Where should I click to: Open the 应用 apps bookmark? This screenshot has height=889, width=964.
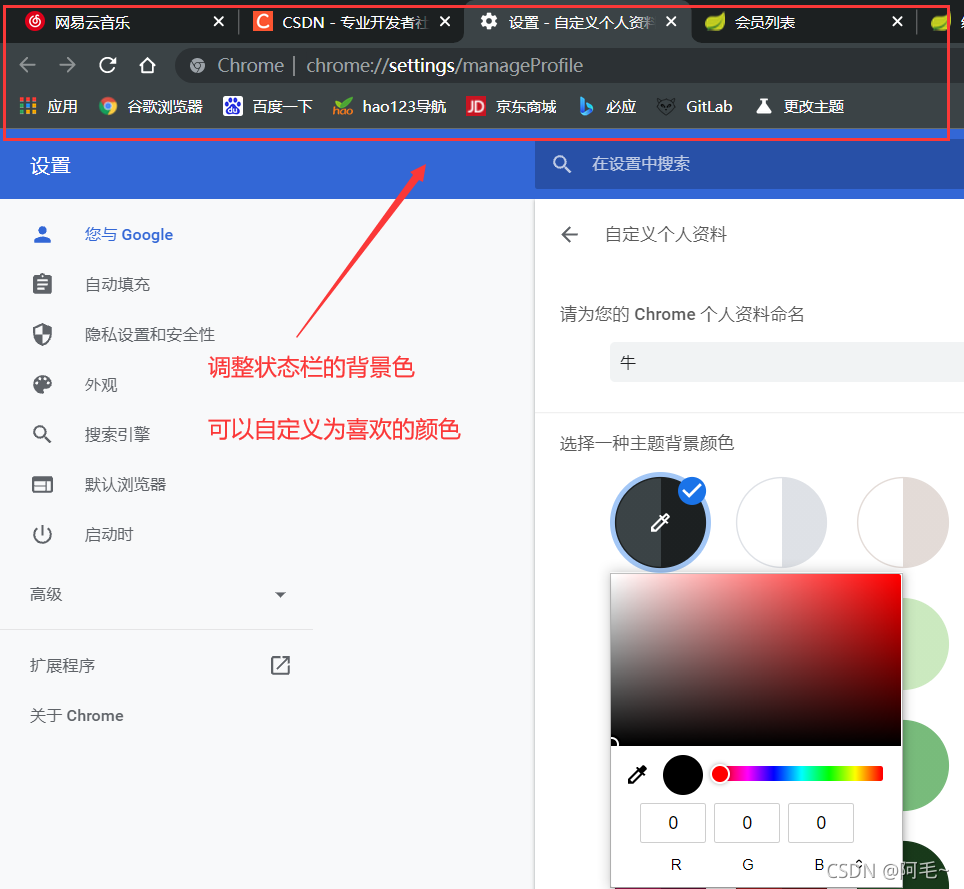(49, 106)
